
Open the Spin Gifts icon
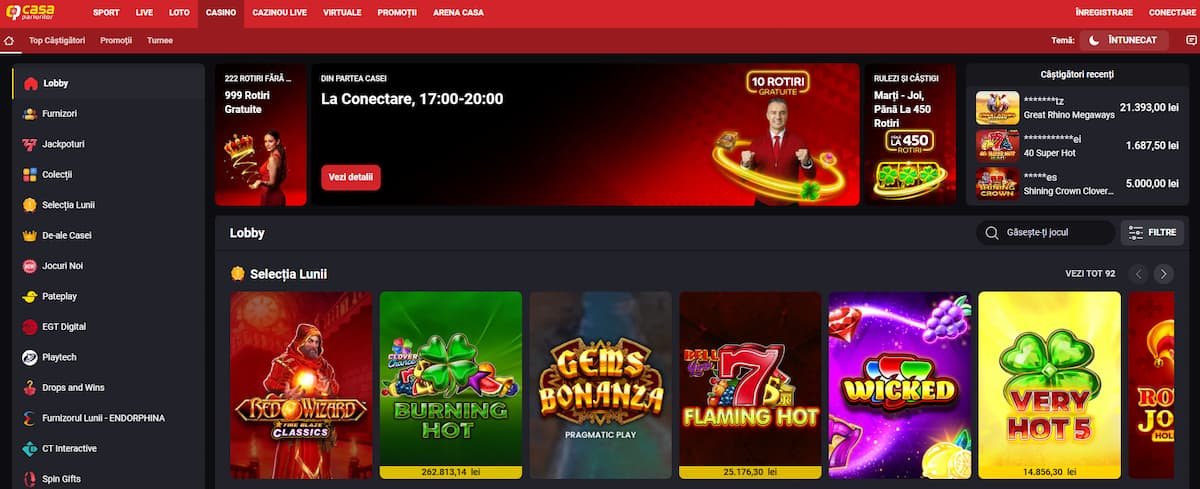point(30,479)
